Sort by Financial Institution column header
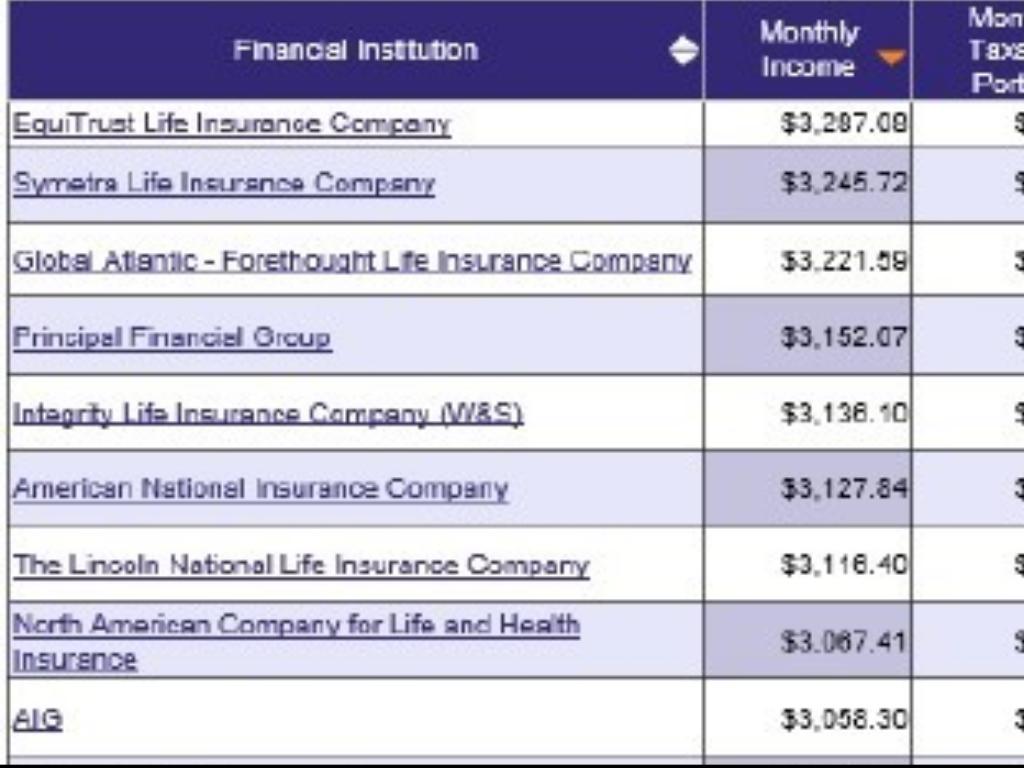This screenshot has height=768, width=1024. pos(355,50)
